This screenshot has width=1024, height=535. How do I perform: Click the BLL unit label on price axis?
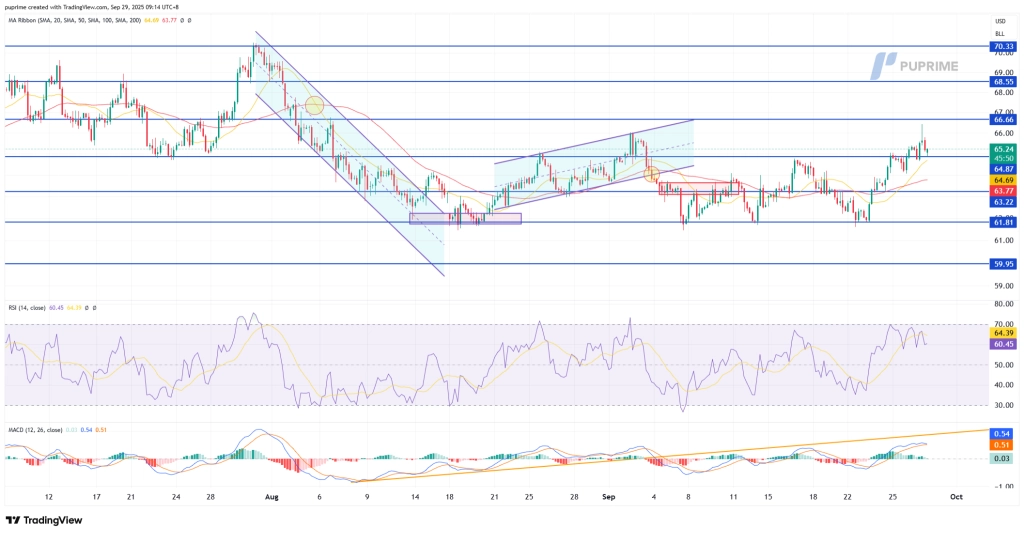click(999, 32)
